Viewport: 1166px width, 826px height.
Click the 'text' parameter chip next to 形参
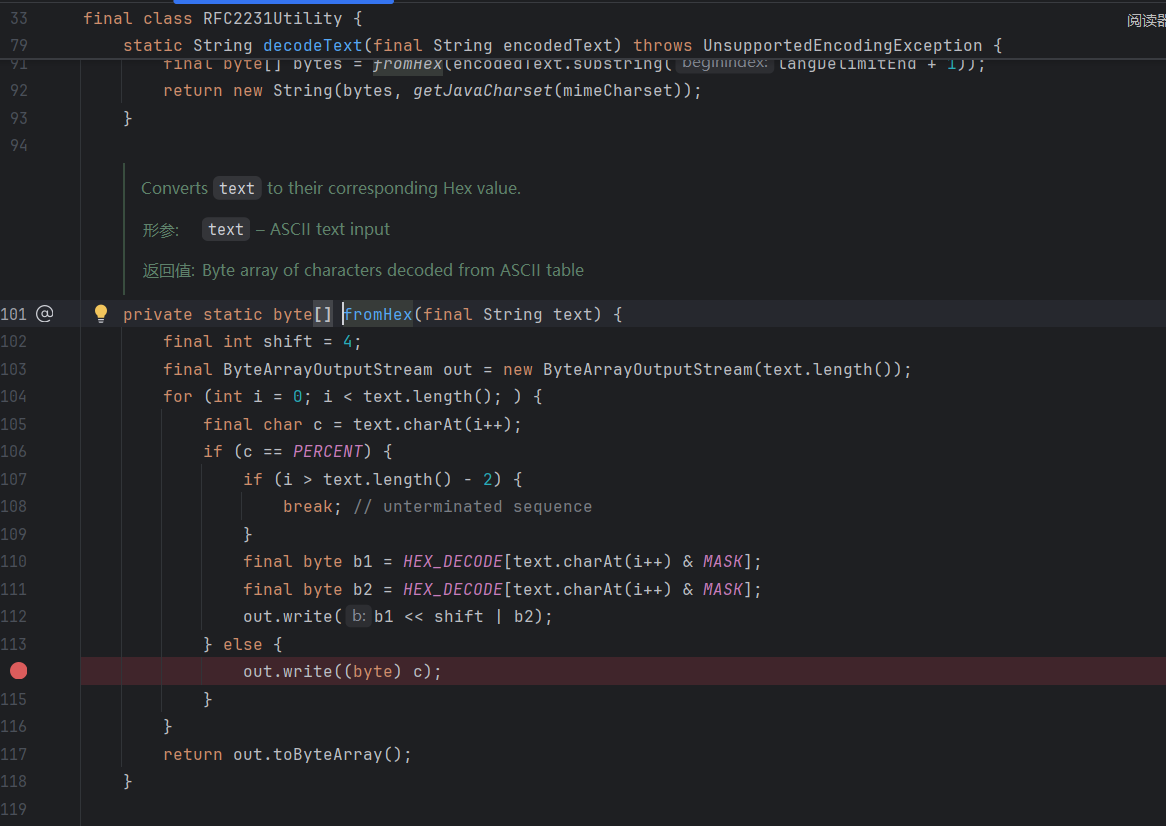pos(225,229)
